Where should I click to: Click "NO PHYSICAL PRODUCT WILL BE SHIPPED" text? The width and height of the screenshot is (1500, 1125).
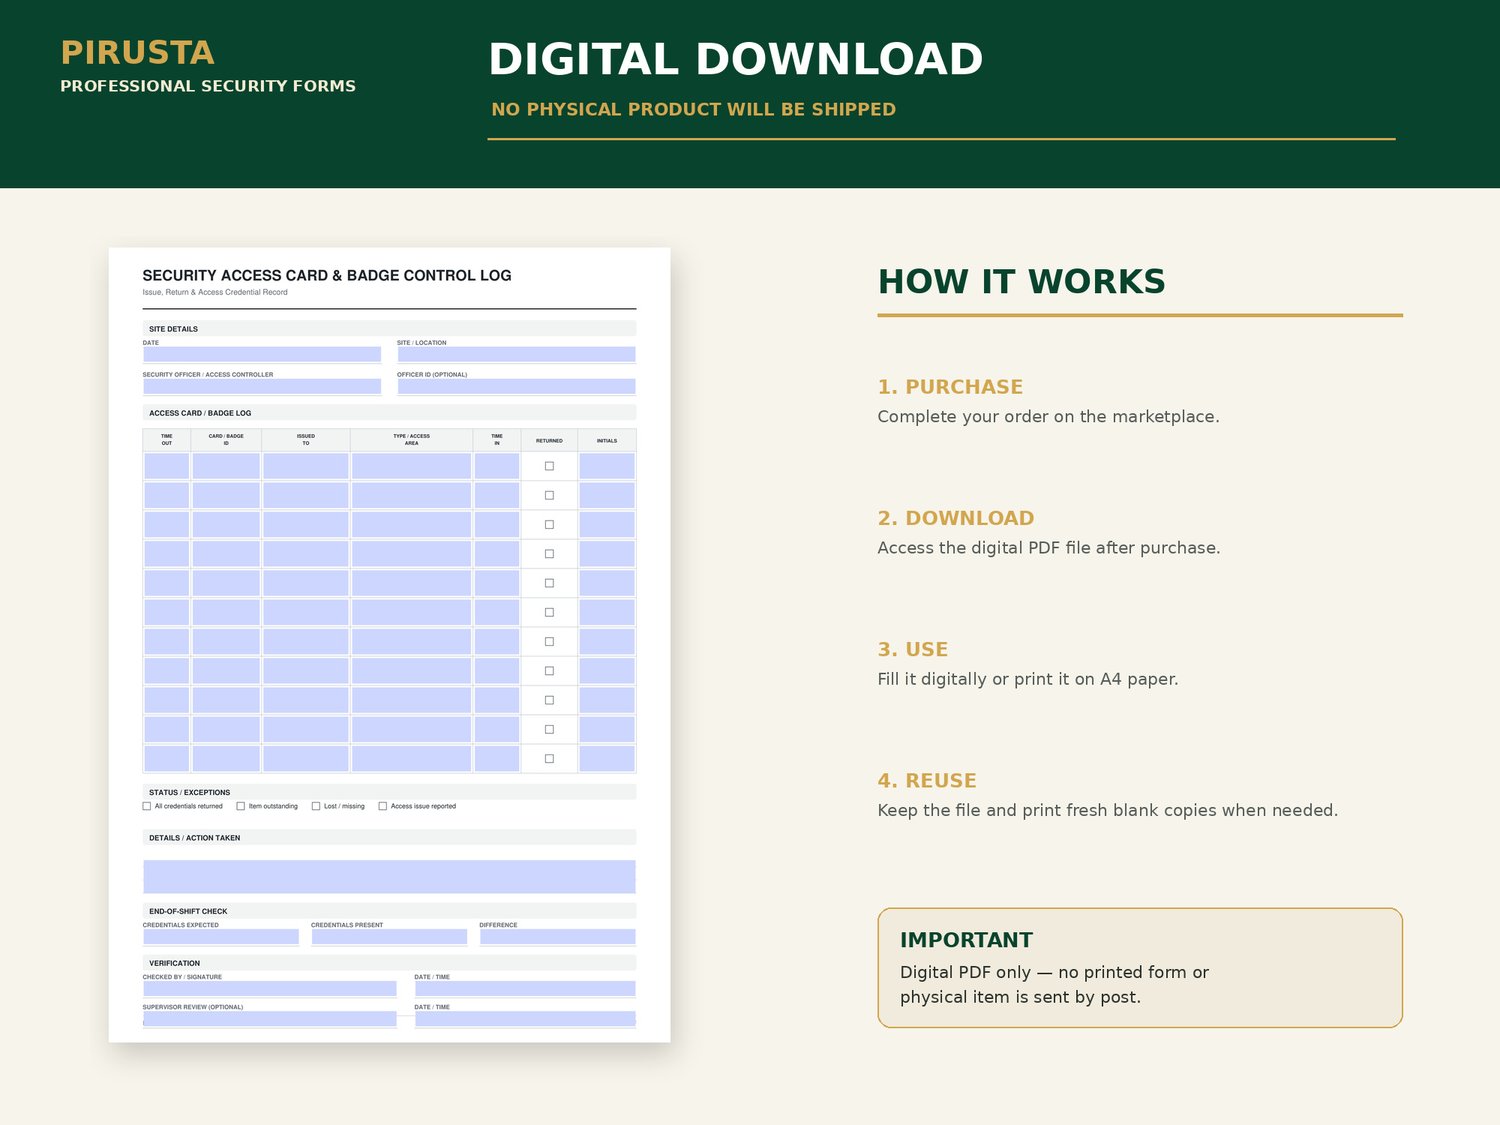[694, 109]
